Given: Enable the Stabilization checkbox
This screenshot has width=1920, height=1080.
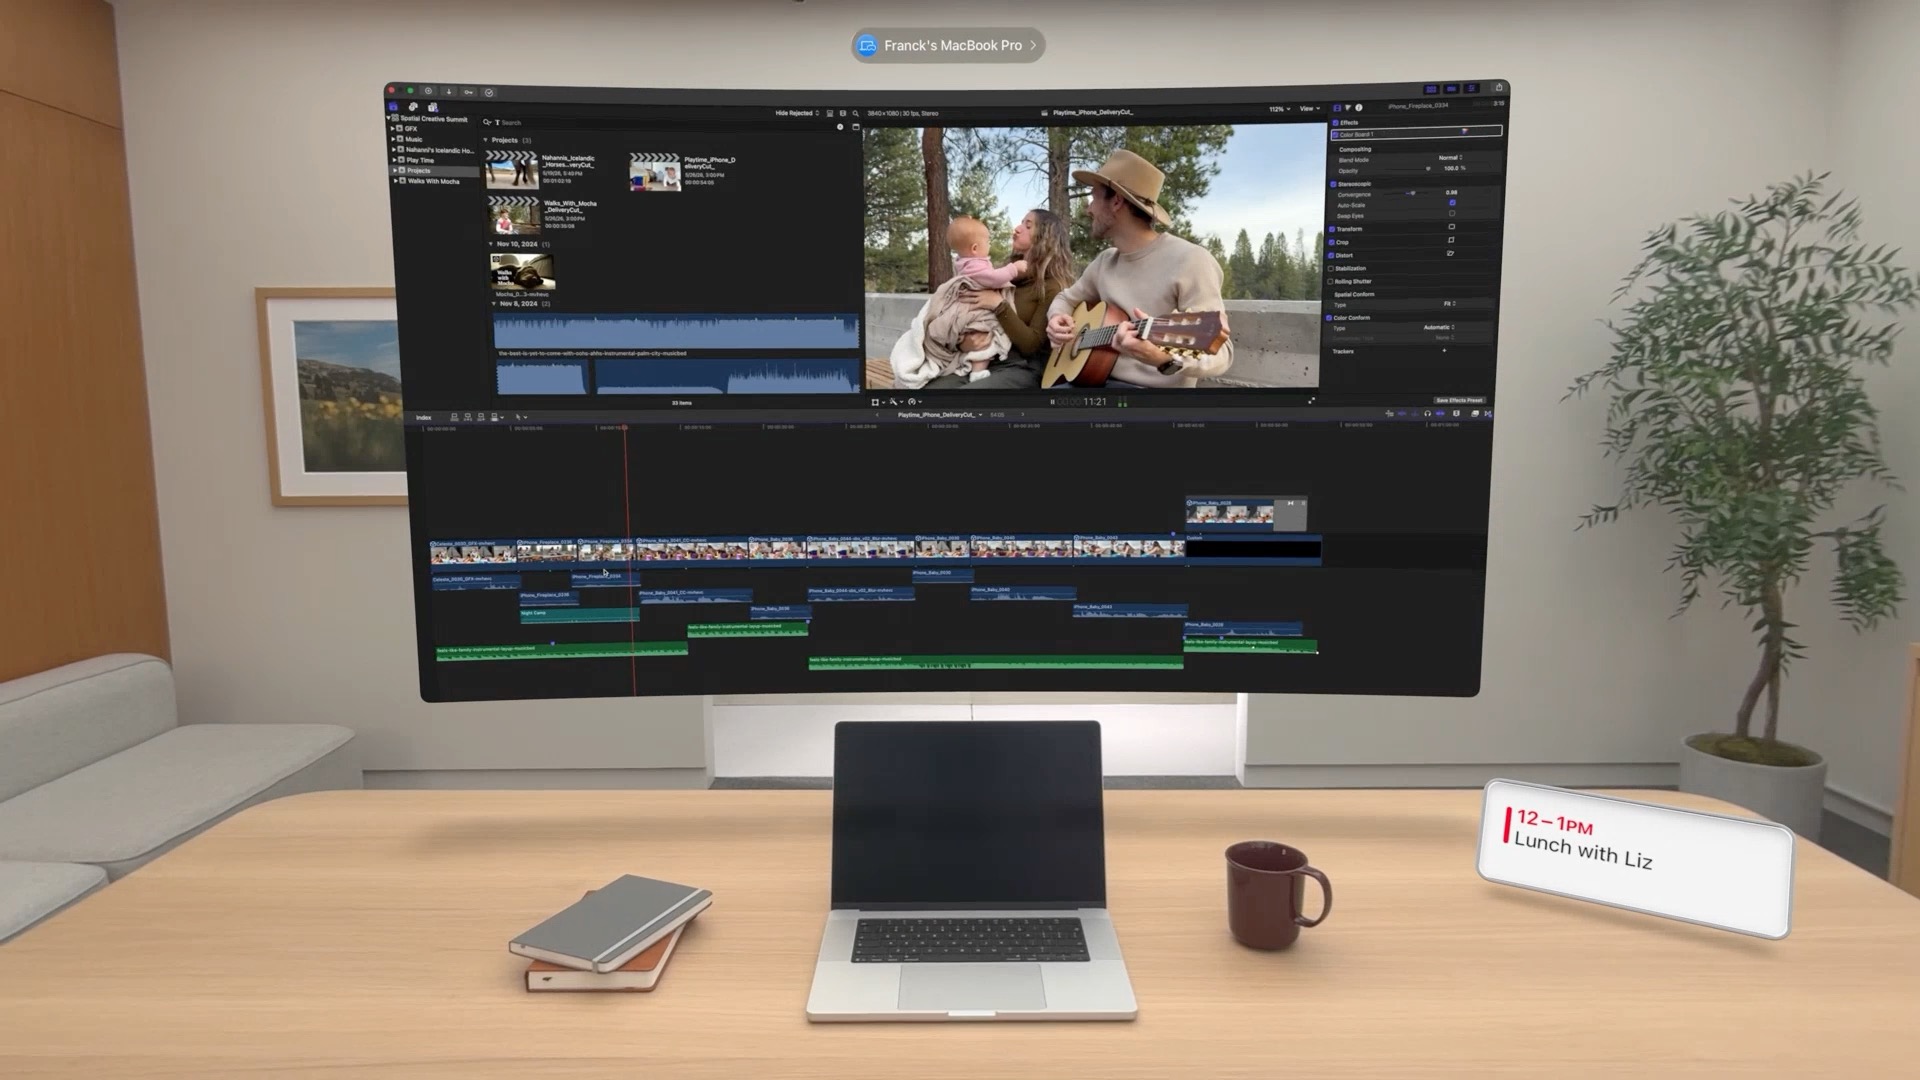Looking at the screenshot, I should pos(1330,268).
